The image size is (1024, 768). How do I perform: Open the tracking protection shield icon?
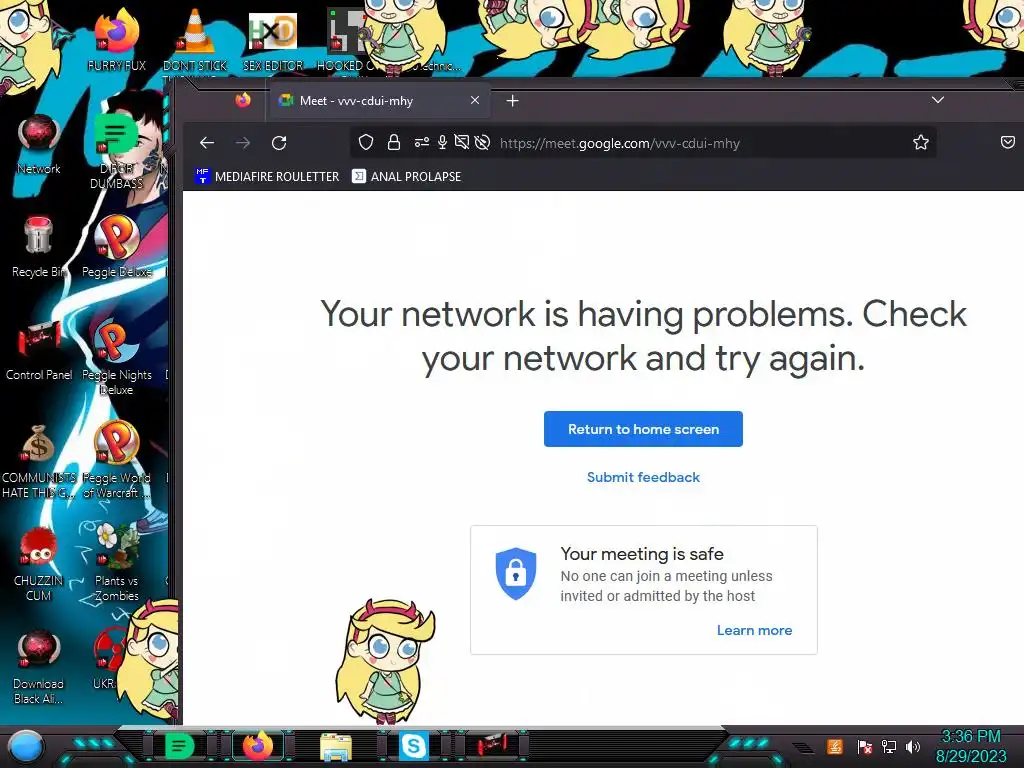click(366, 142)
